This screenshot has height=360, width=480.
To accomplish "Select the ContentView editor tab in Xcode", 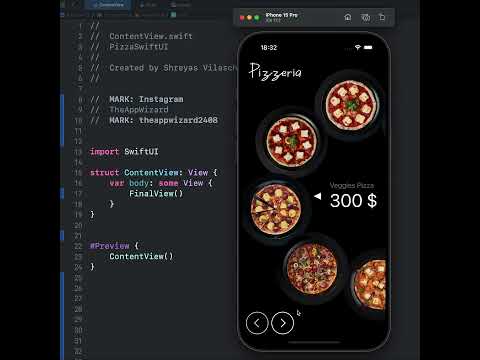I will (108, 5).
